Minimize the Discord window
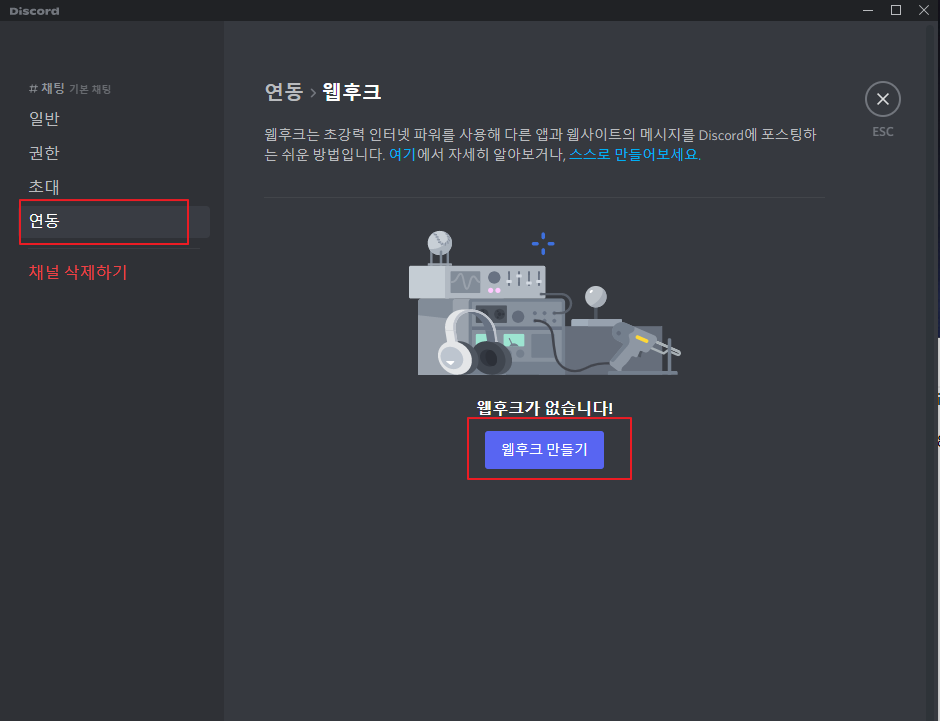Image resolution: width=940 pixels, height=721 pixels. click(867, 10)
